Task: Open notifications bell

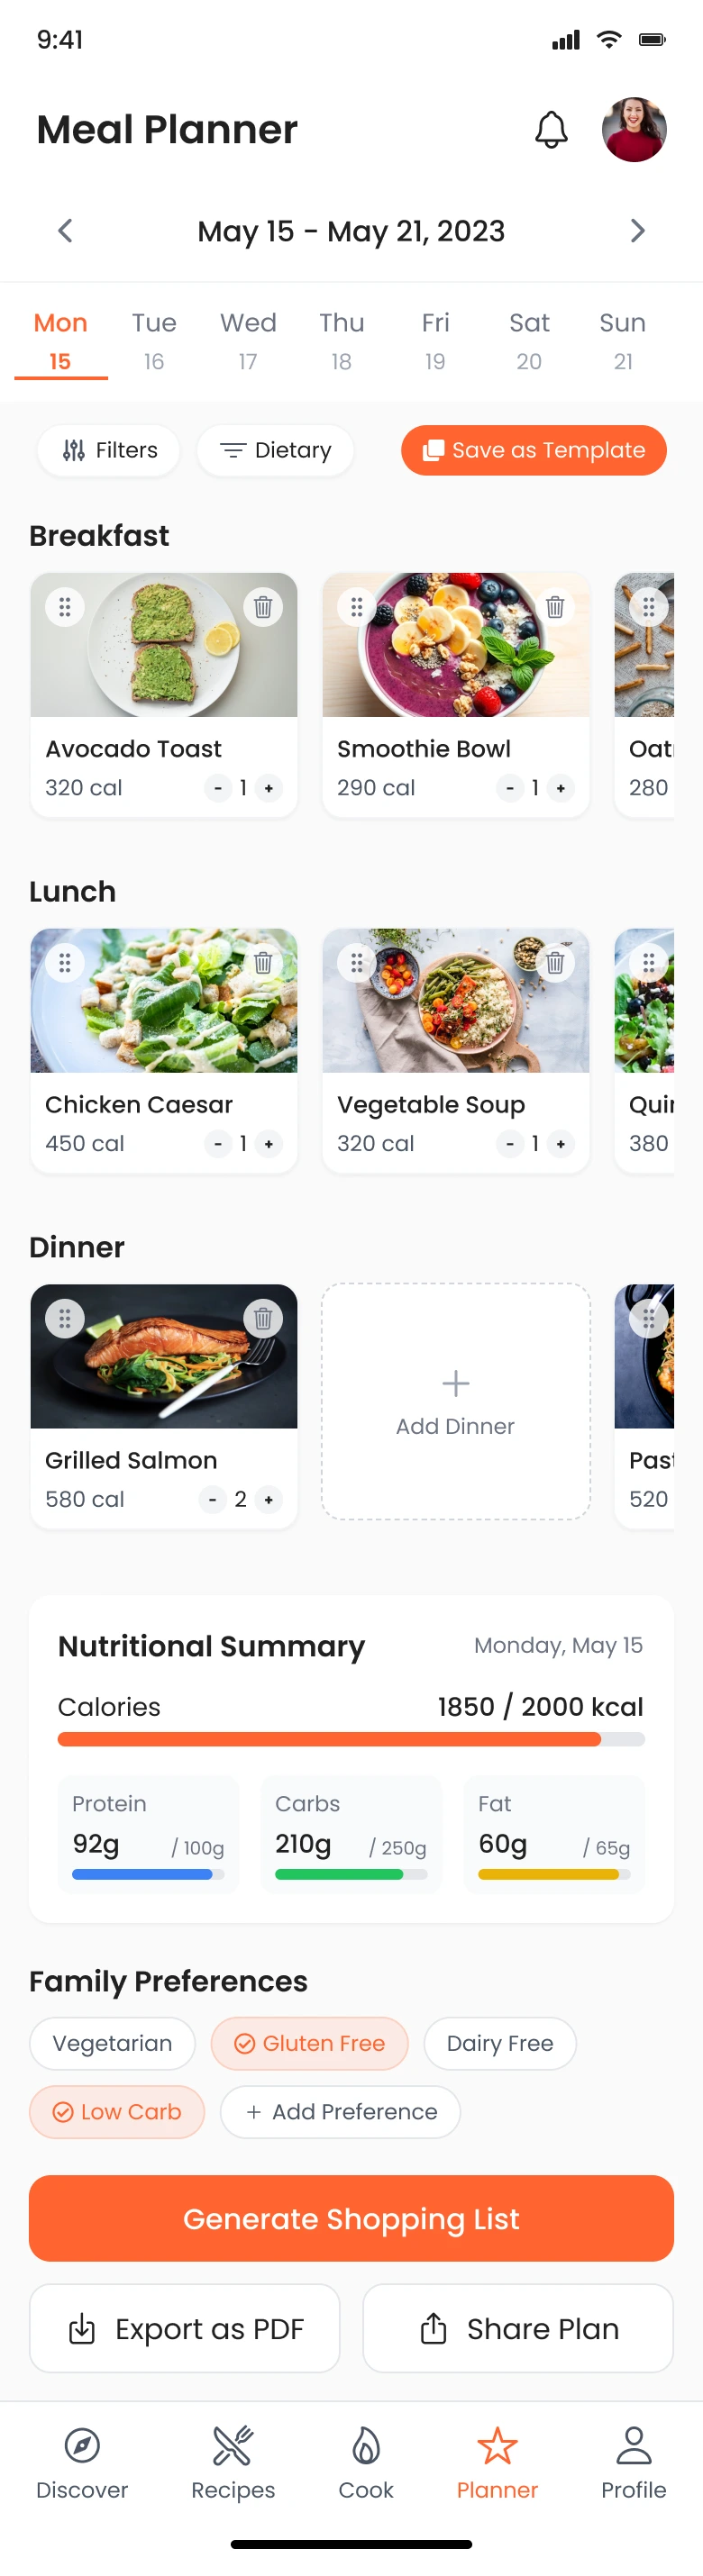Action: click(551, 130)
